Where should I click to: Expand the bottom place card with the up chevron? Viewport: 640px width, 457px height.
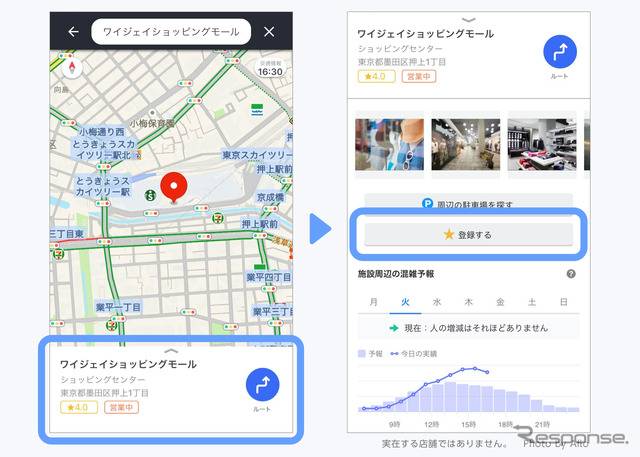pos(171,351)
